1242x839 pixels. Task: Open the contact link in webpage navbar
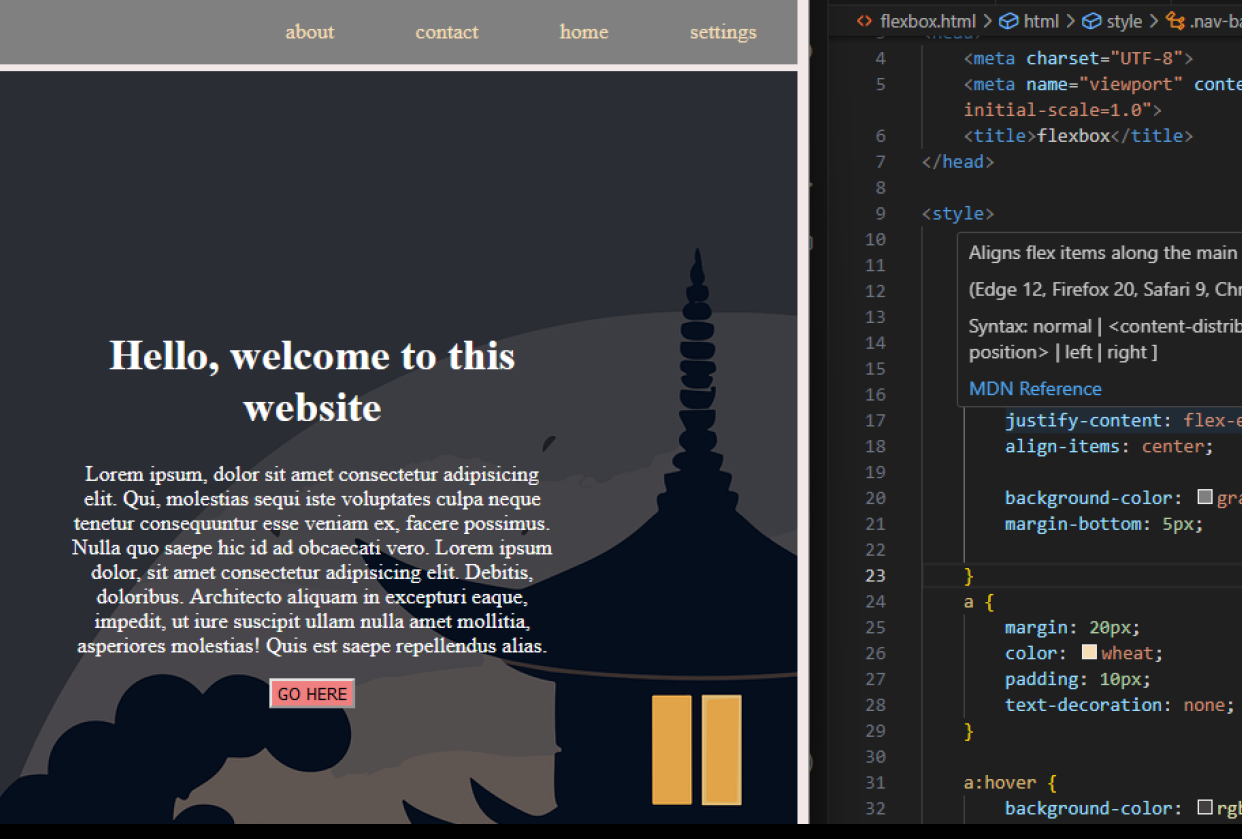coord(447,32)
